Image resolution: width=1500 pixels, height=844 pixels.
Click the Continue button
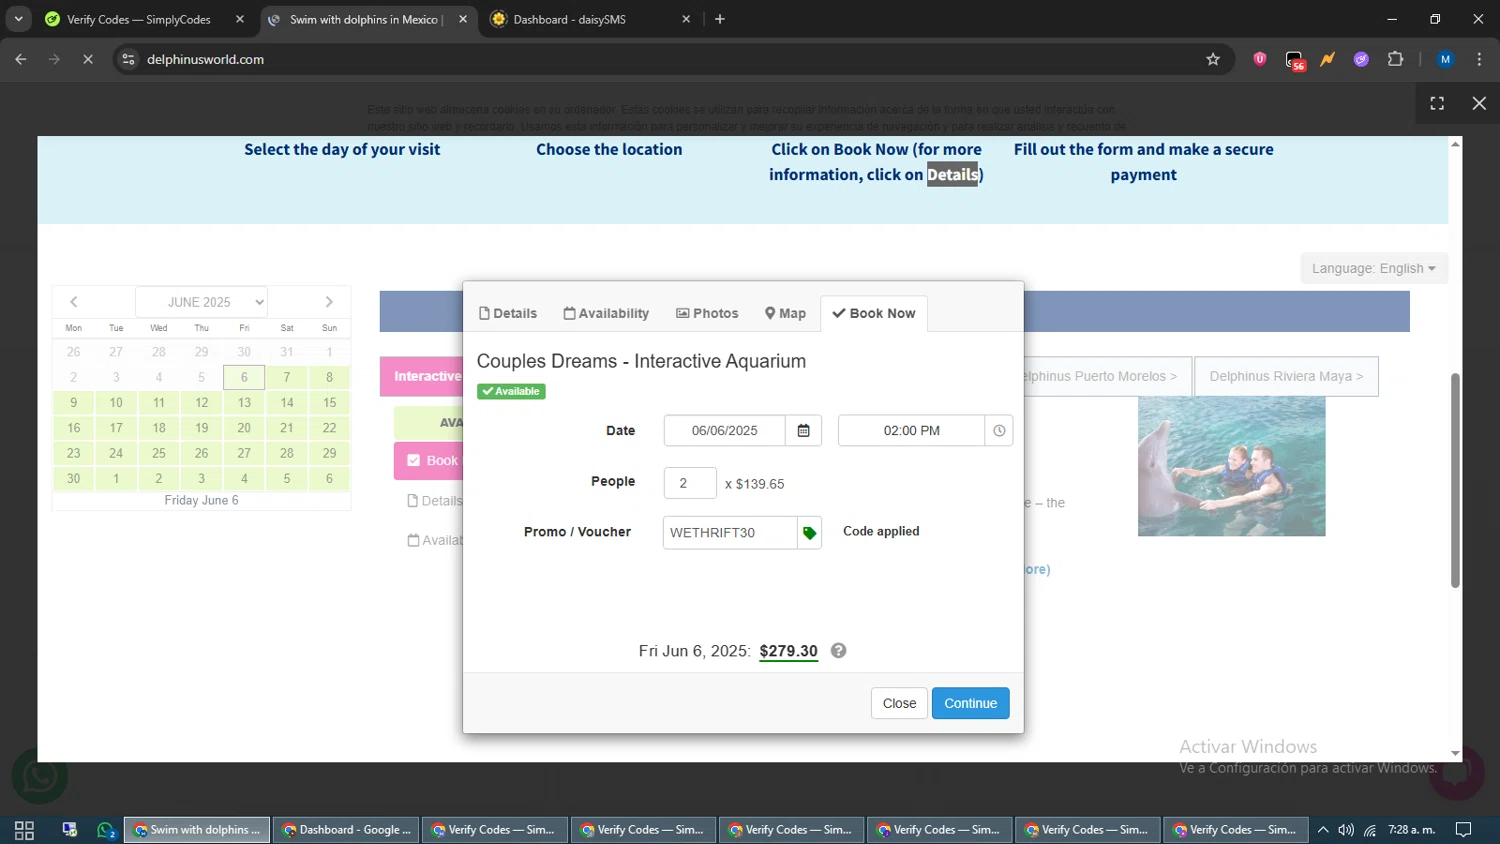tap(971, 703)
